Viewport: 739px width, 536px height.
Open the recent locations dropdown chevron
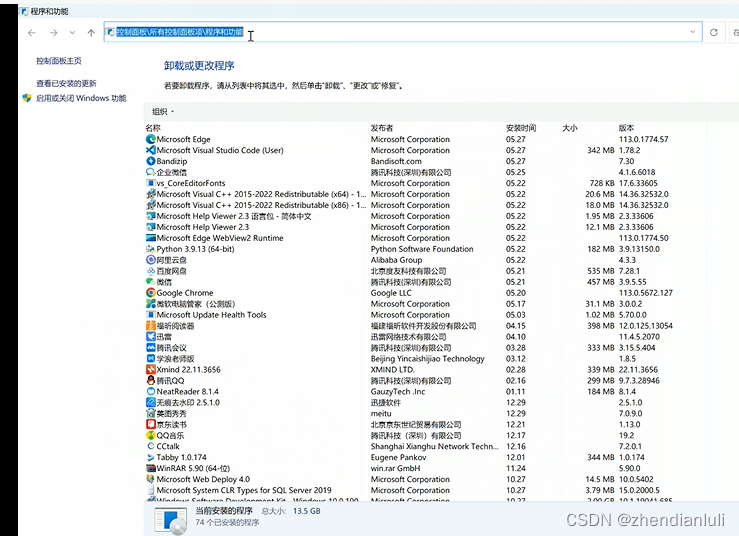[72, 33]
